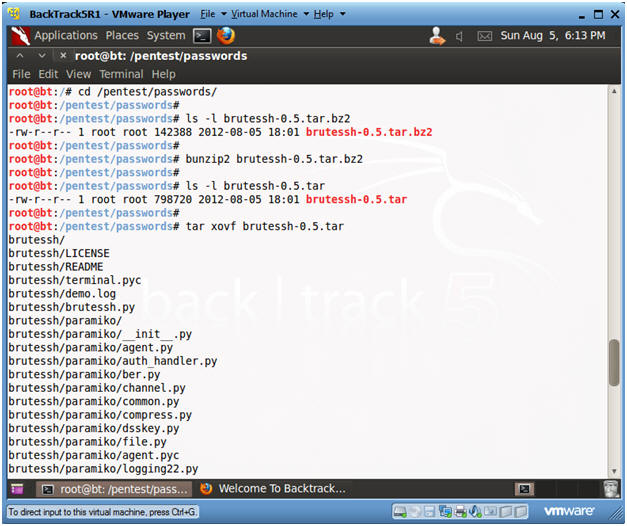Viewport: 627px width, 526px height.
Task: Click brutessh/paramiko/__init__.py line
Action: (x=100, y=334)
